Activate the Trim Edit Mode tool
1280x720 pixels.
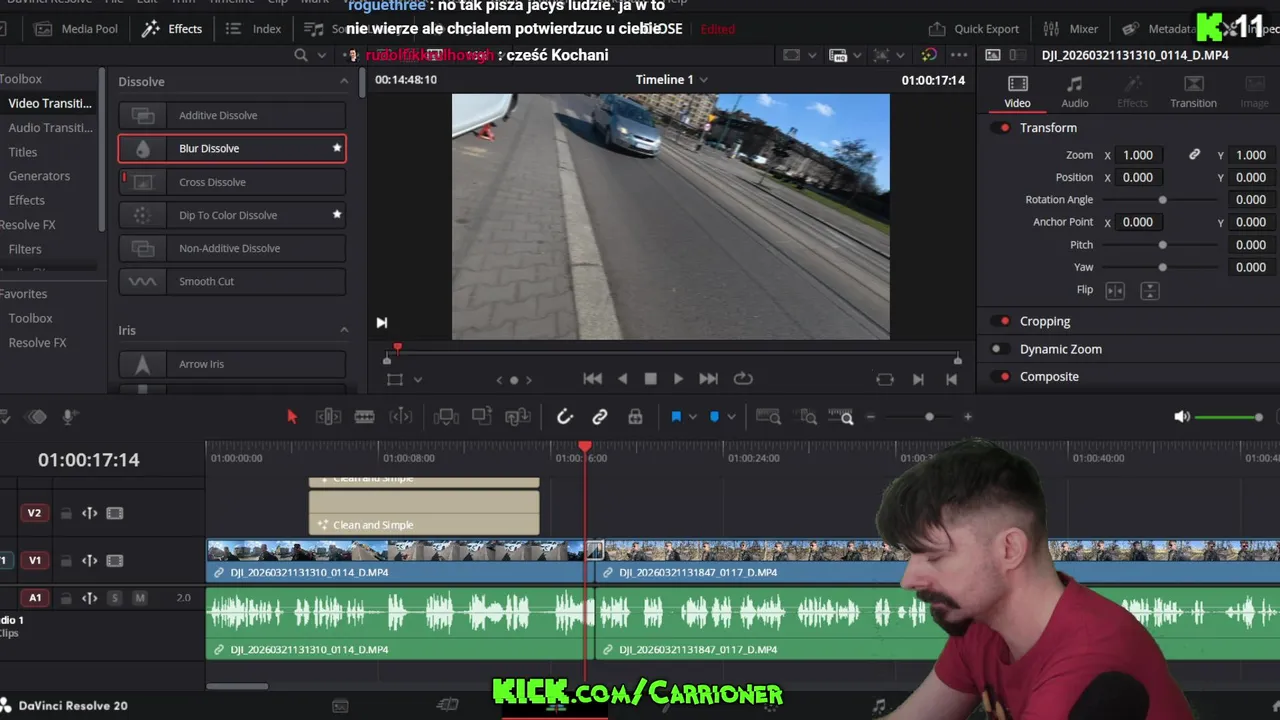pyautogui.click(x=328, y=417)
